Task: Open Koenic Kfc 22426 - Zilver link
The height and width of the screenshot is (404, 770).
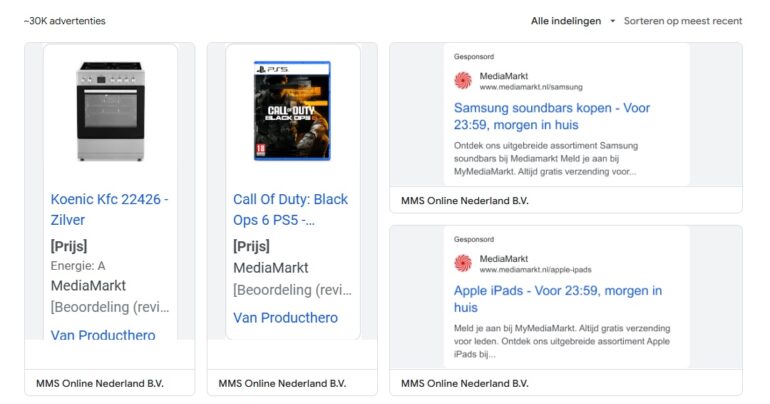Action: click(109, 210)
